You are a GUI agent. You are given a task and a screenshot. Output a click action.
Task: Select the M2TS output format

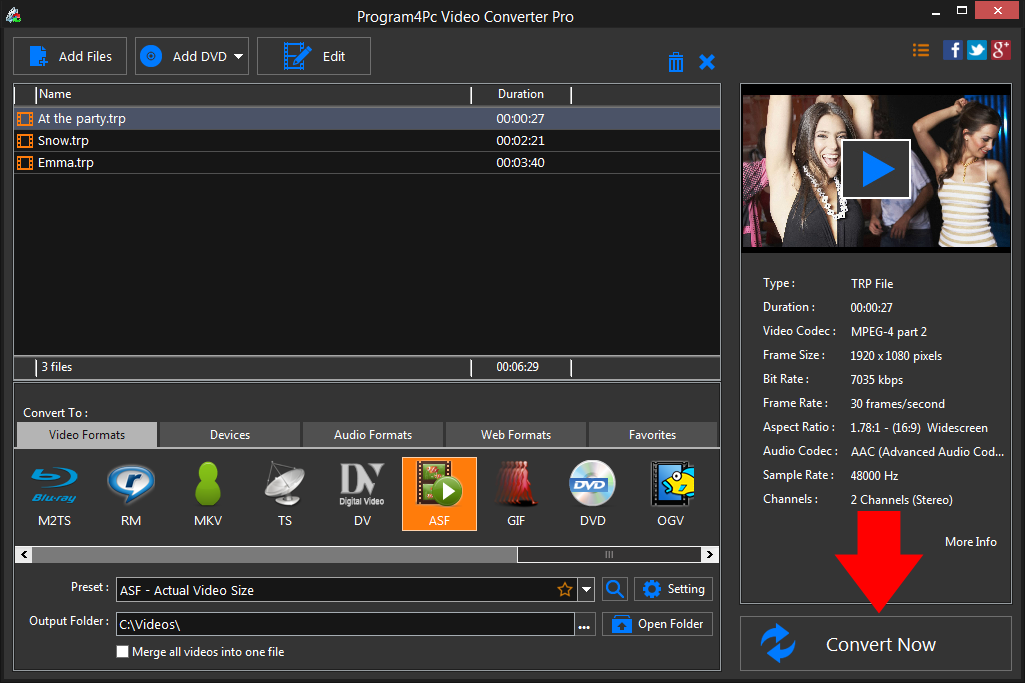tap(54, 493)
